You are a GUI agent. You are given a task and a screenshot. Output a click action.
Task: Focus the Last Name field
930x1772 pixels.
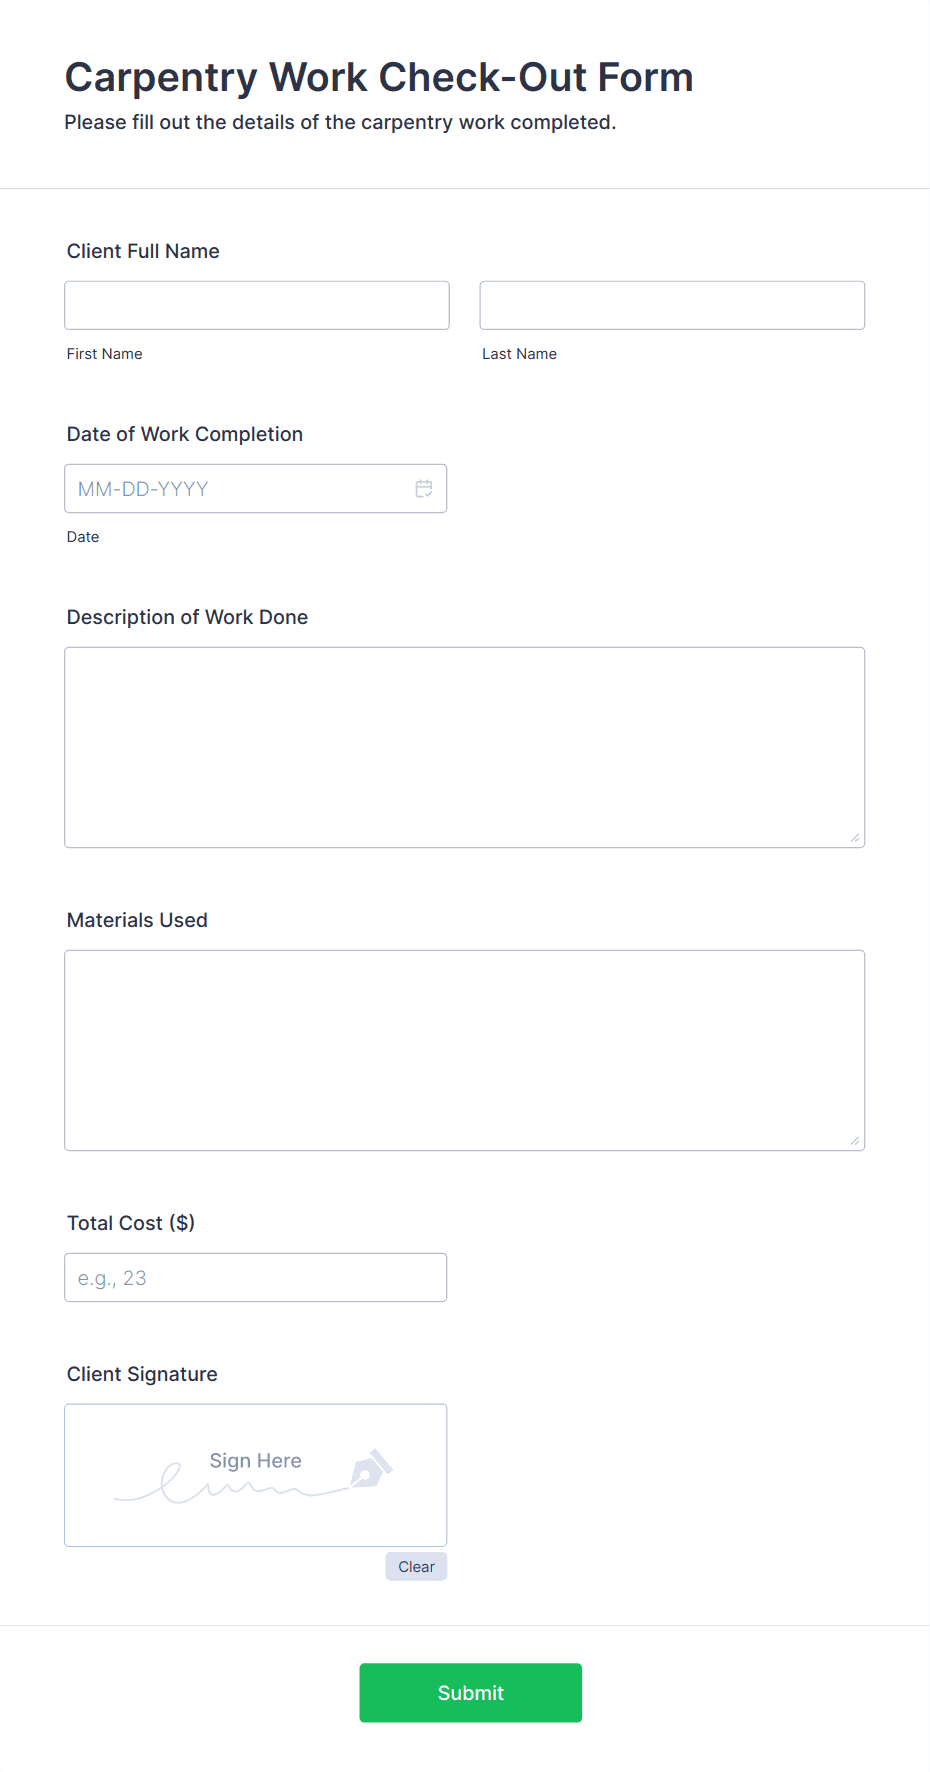672,305
